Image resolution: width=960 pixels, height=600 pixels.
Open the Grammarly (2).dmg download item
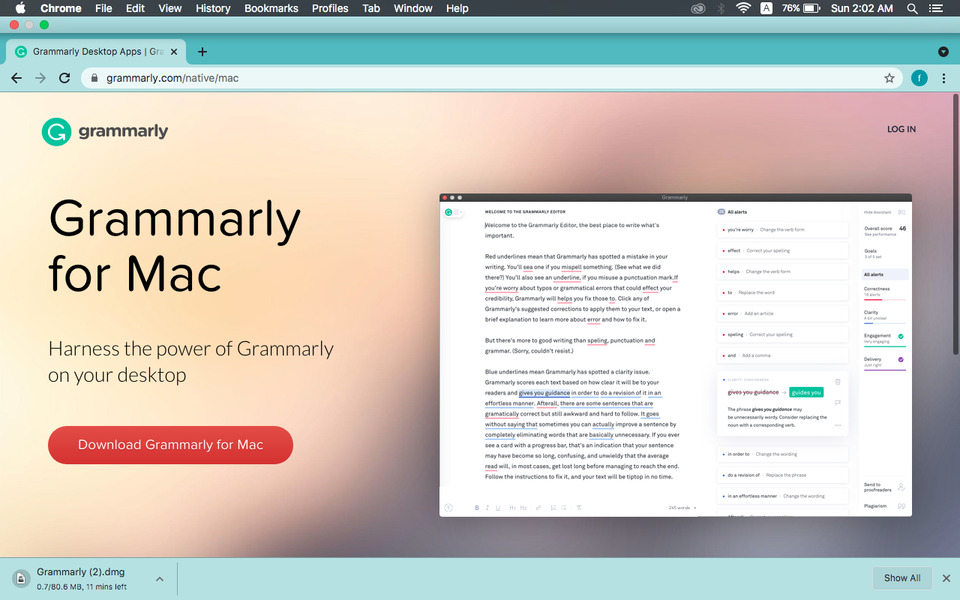89,579
